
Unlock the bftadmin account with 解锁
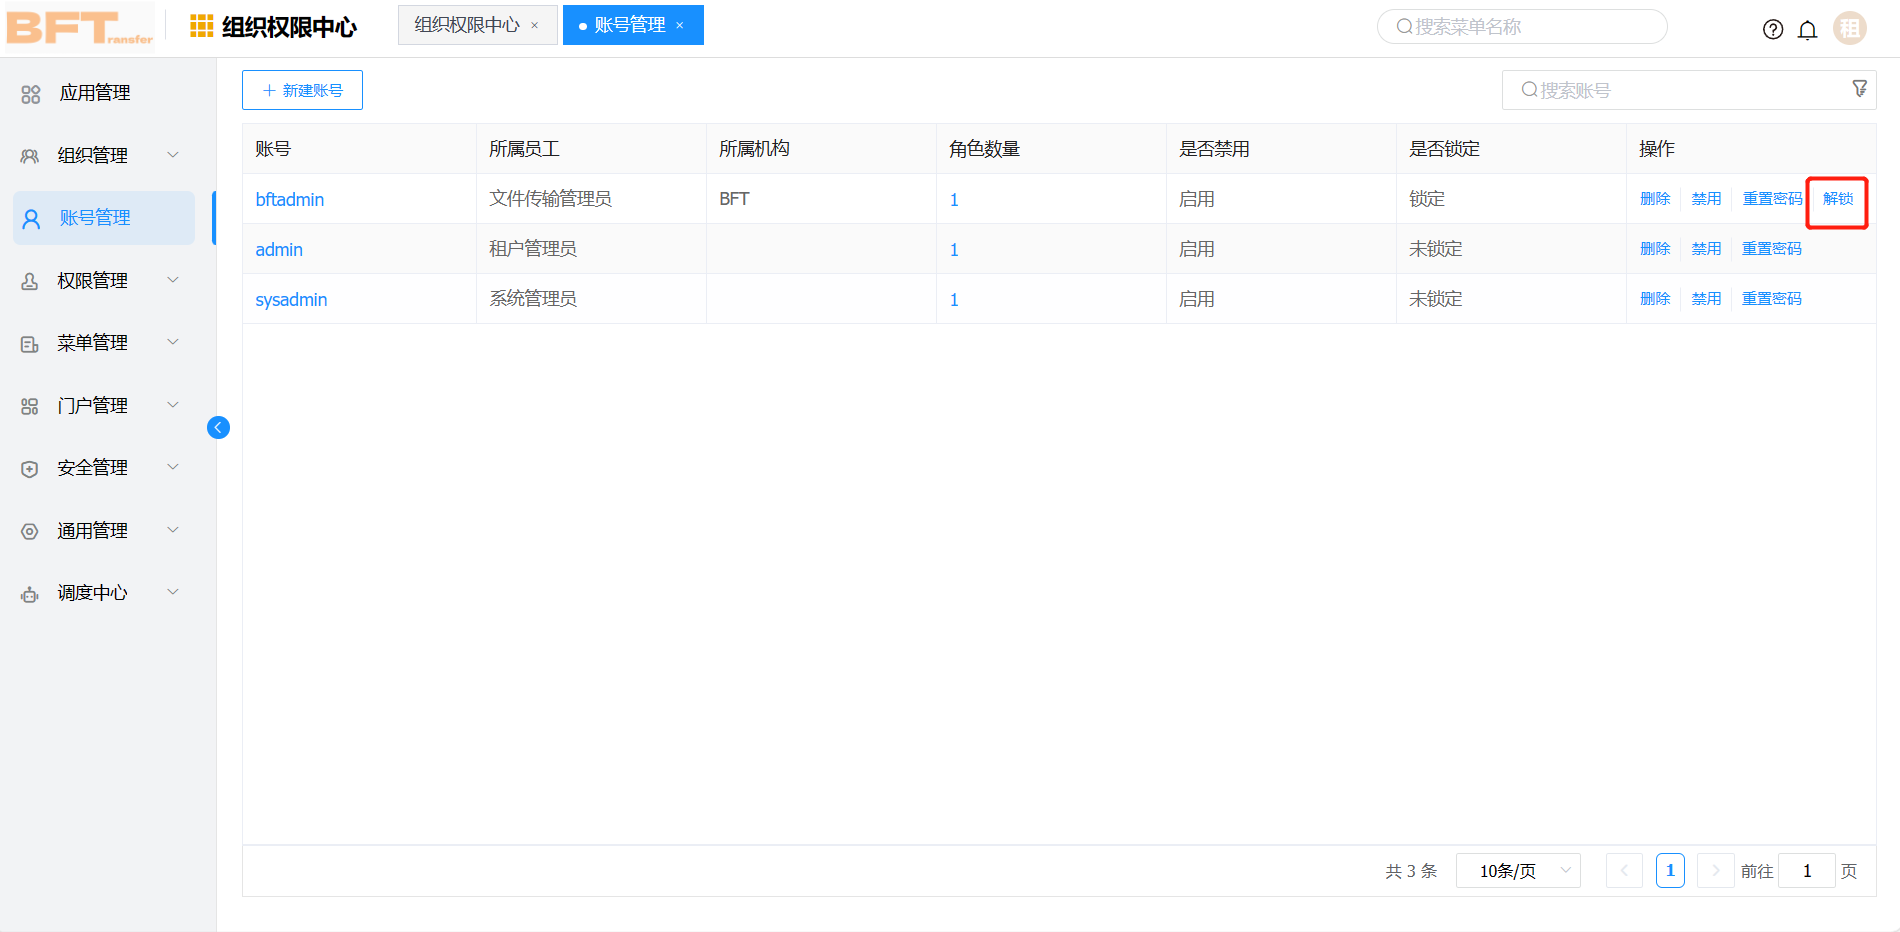tap(1837, 198)
